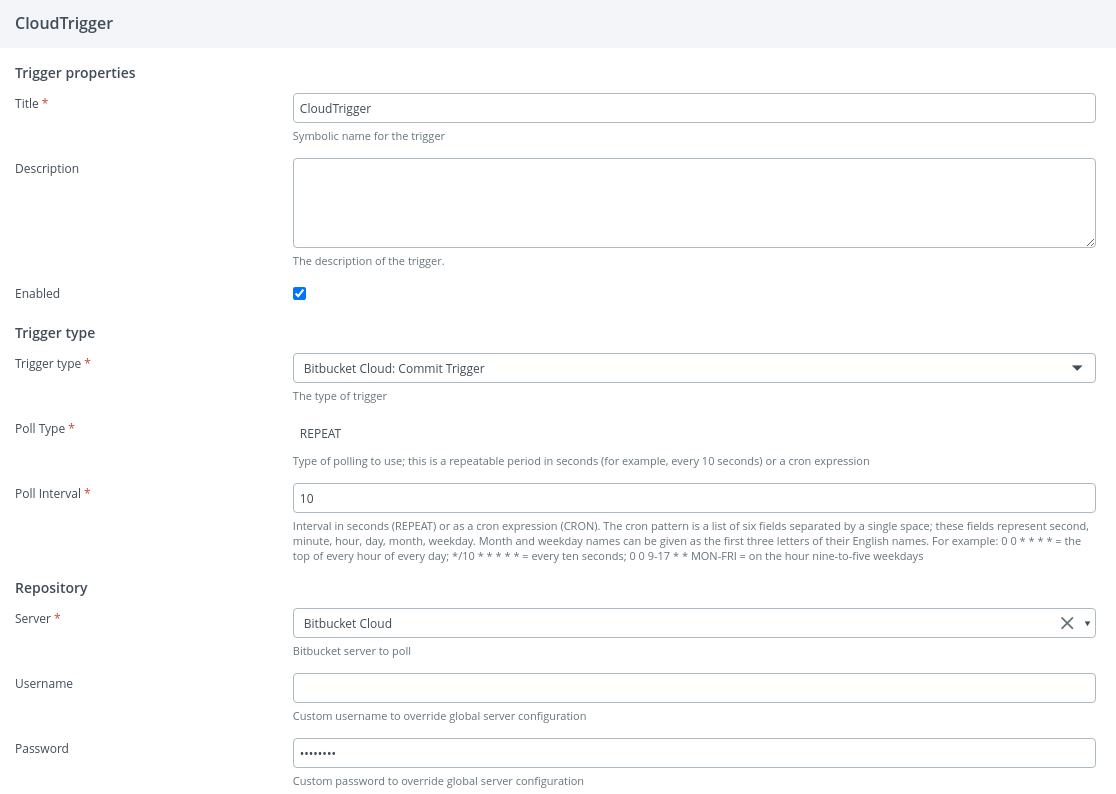Click the Bitbucket Cloud server value text

[348, 623]
